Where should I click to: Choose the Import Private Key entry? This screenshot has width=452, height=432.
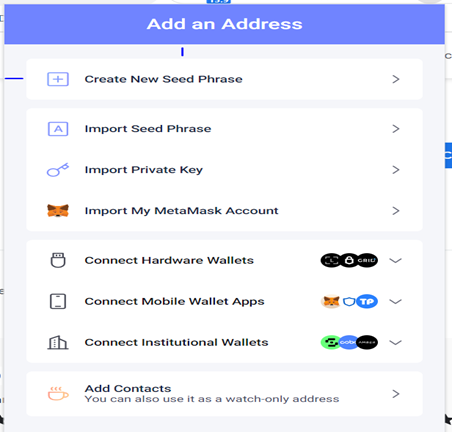click(224, 170)
